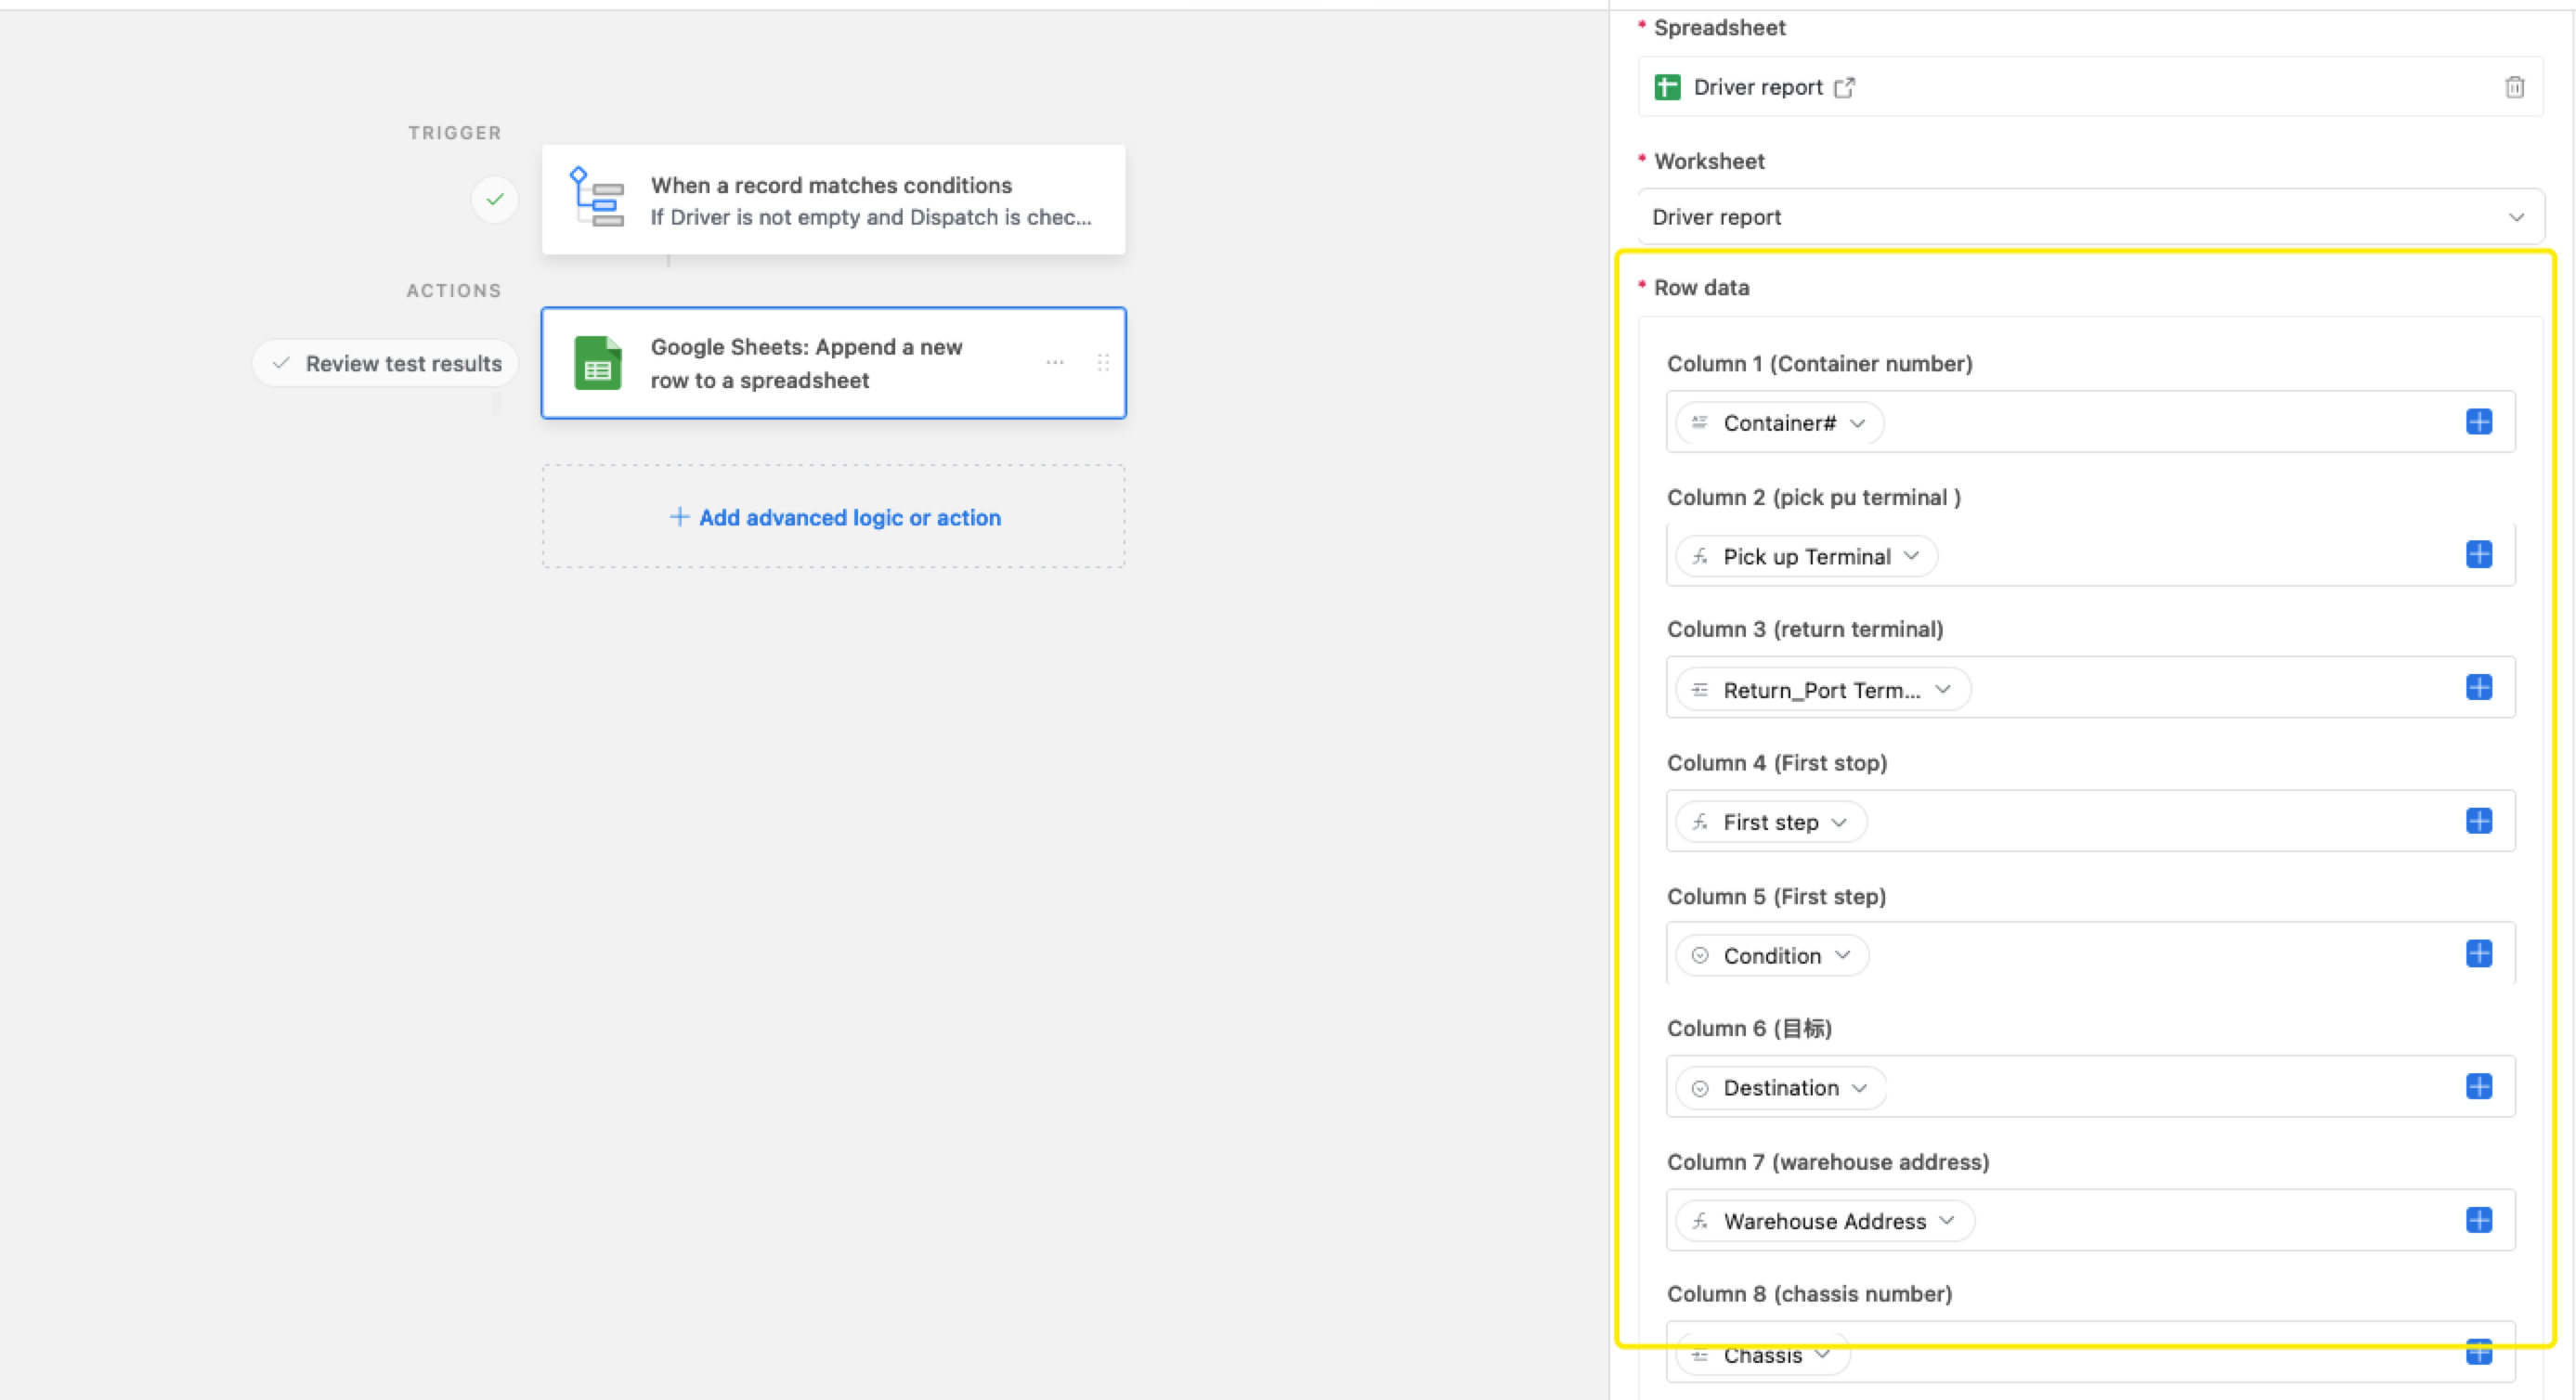Click the 'Column 3 (return terminal)' label
The height and width of the screenshot is (1400, 2576).
pyautogui.click(x=1805, y=629)
